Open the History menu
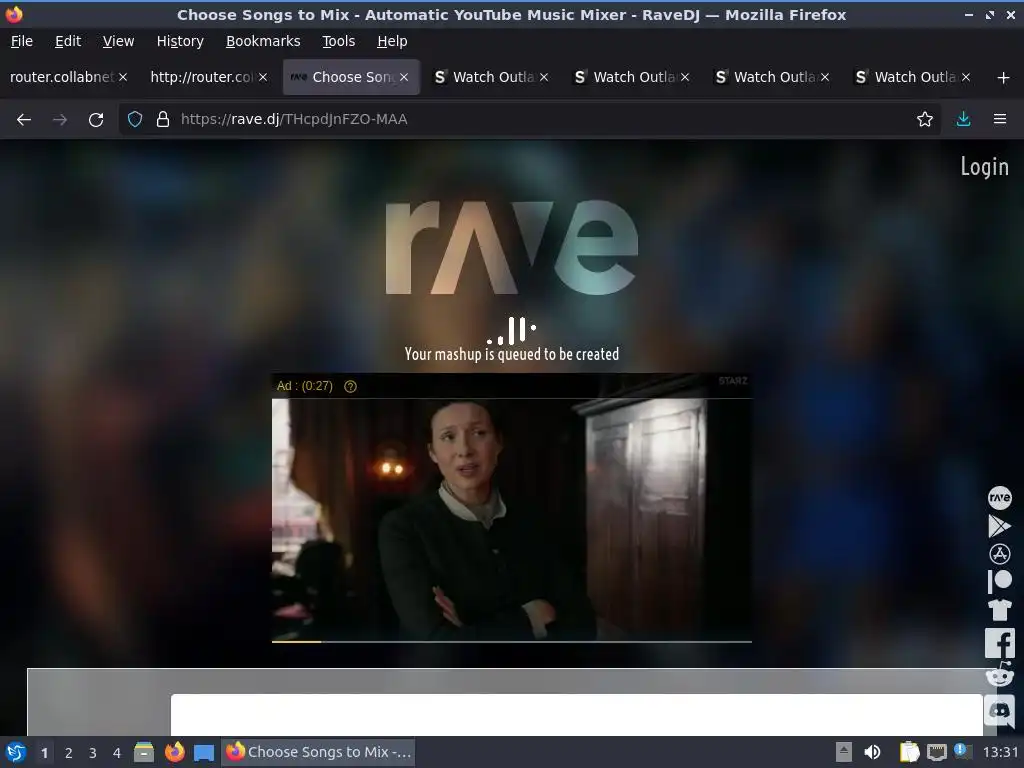 tap(180, 41)
